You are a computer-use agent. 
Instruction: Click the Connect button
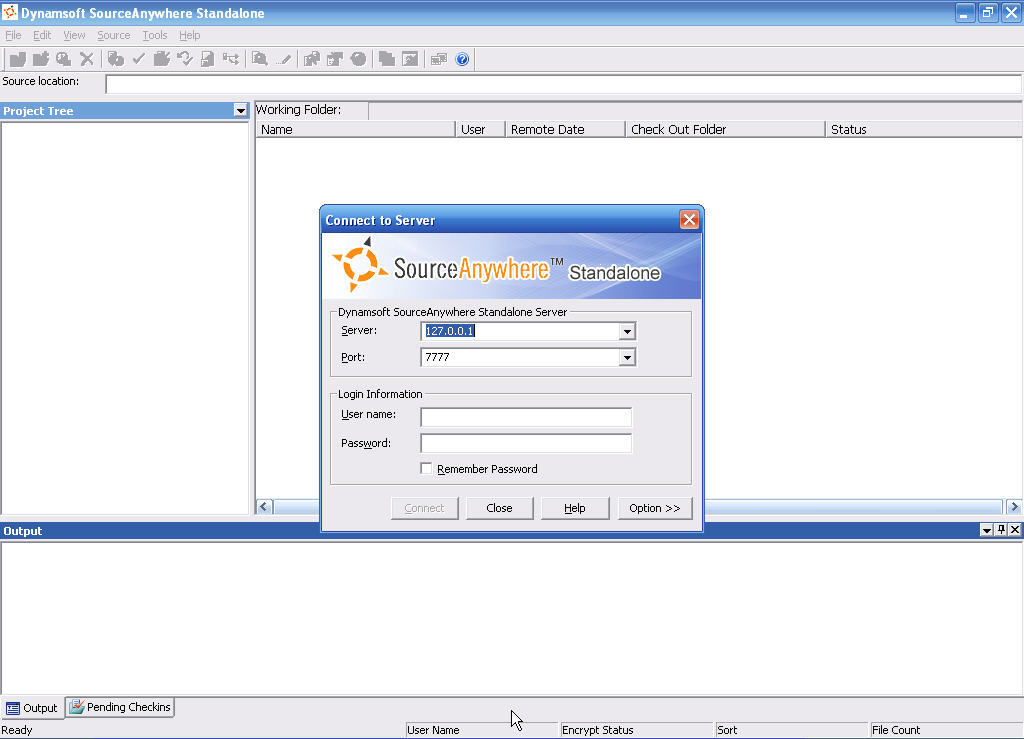click(424, 508)
